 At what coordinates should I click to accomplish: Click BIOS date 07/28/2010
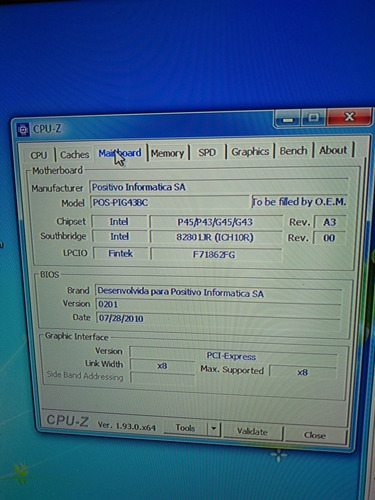pyautogui.click(x=218, y=319)
